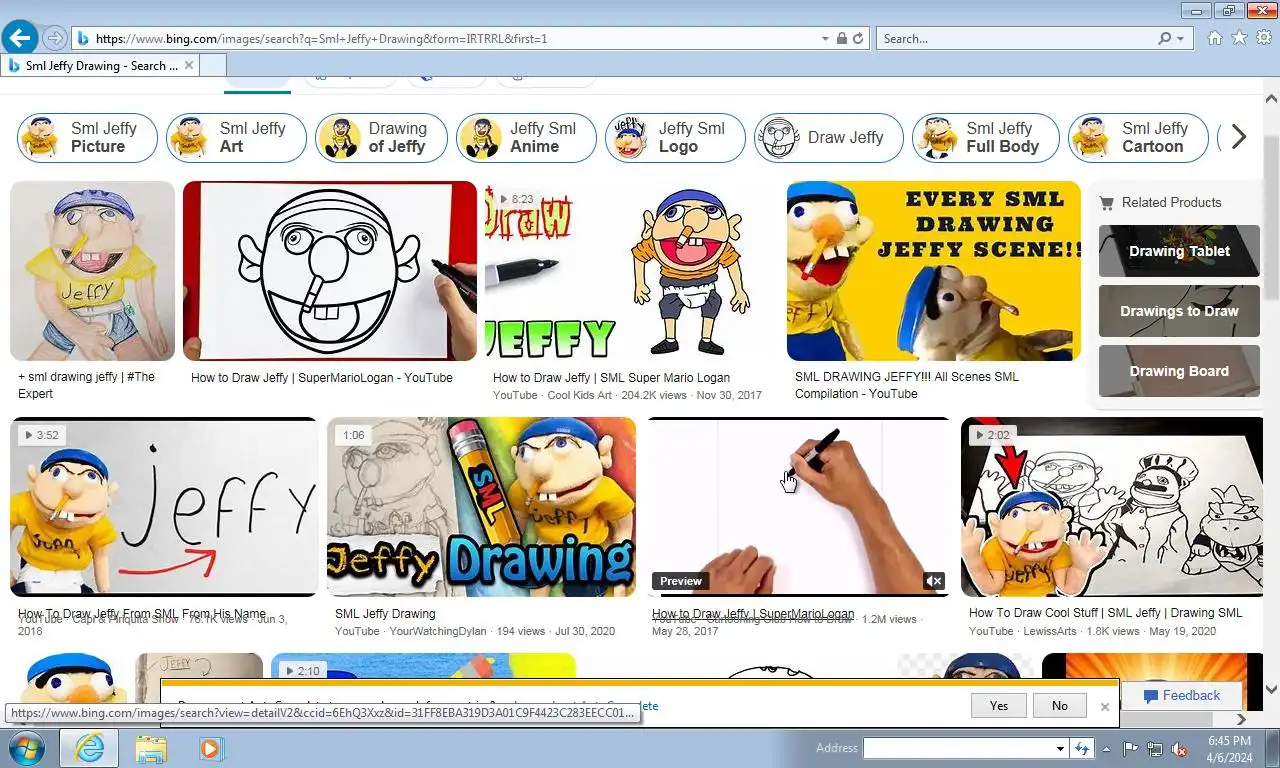
Task: Open a new blank tab
Action: [212, 65]
